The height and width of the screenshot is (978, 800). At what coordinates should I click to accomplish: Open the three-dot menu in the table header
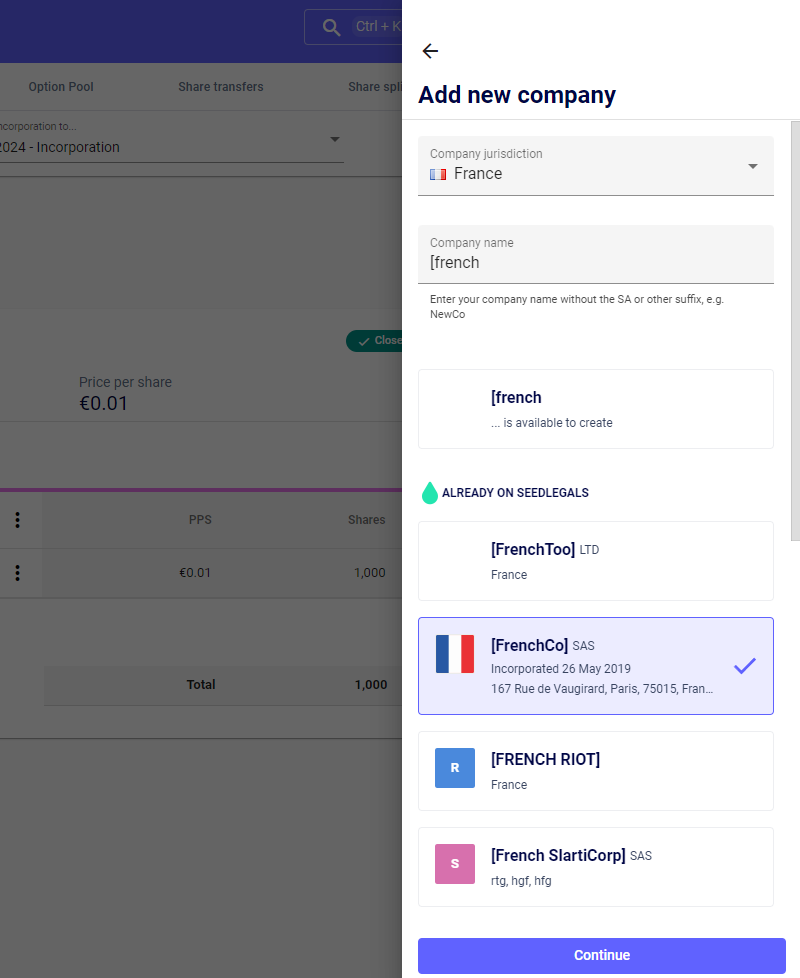click(x=17, y=520)
